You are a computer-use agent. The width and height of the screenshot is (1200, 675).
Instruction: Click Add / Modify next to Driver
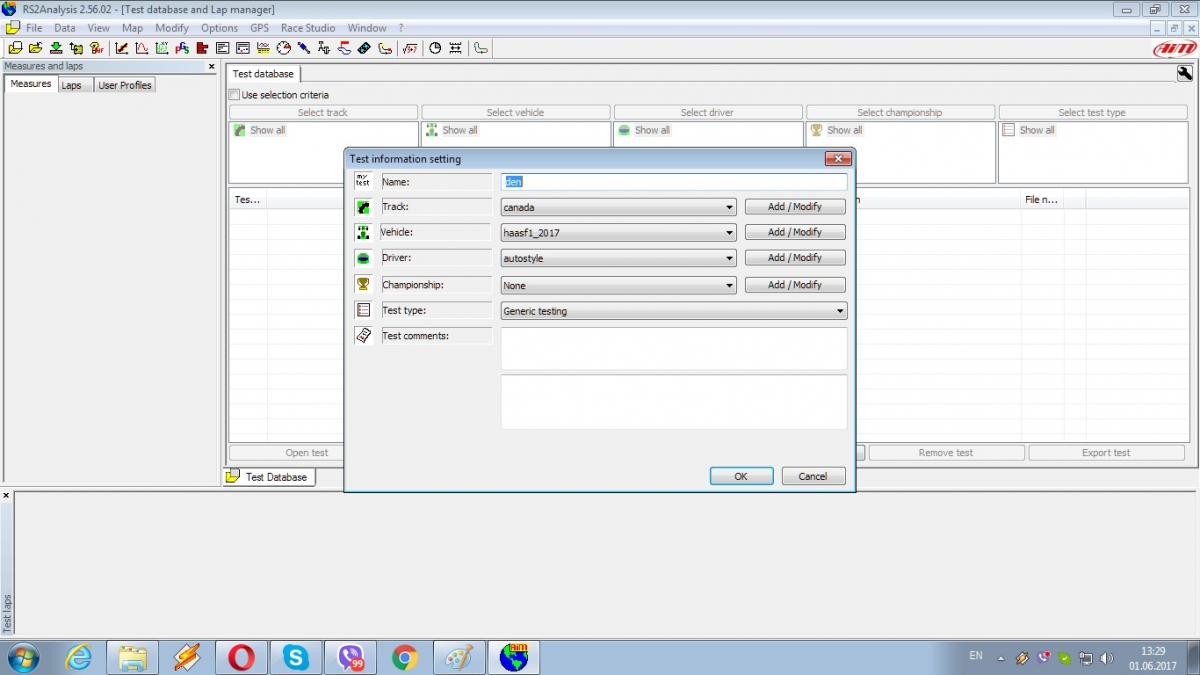pyautogui.click(x=794, y=258)
